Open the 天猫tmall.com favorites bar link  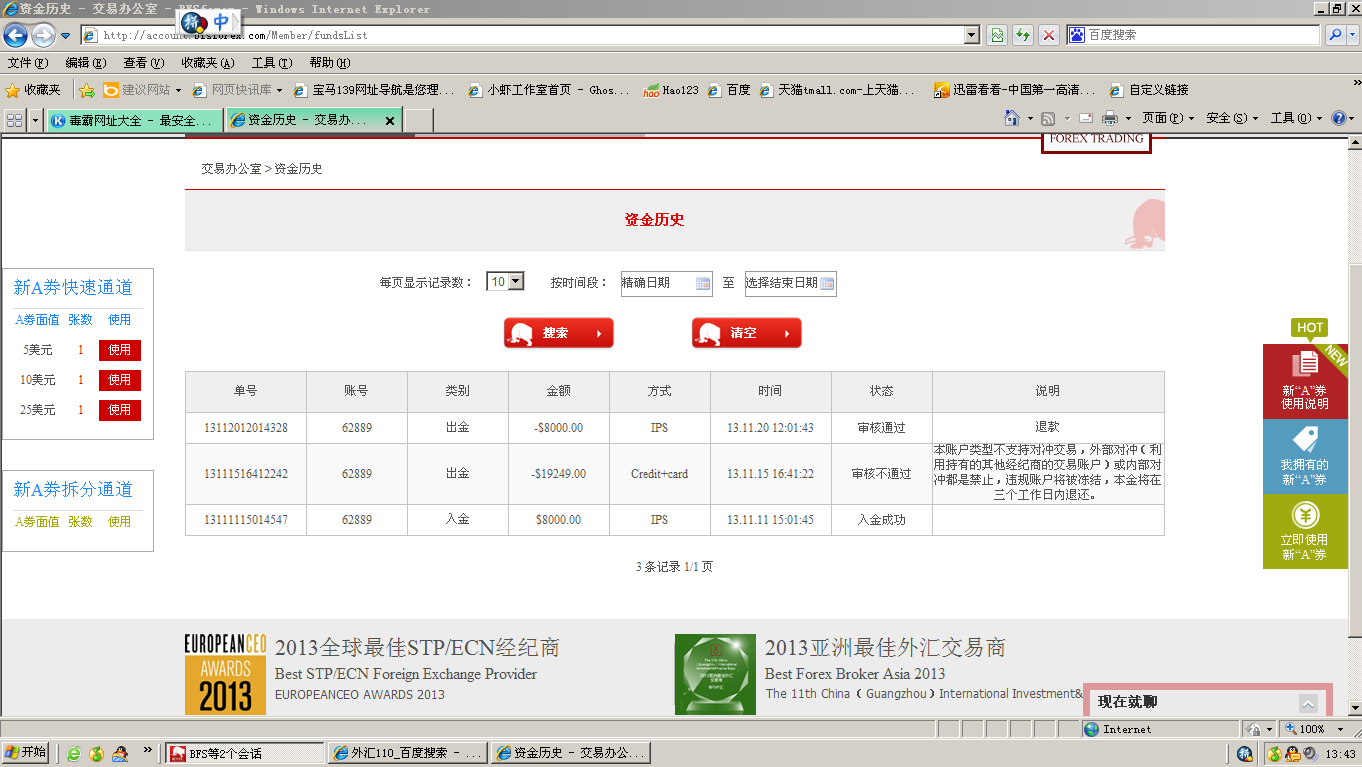coord(838,90)
